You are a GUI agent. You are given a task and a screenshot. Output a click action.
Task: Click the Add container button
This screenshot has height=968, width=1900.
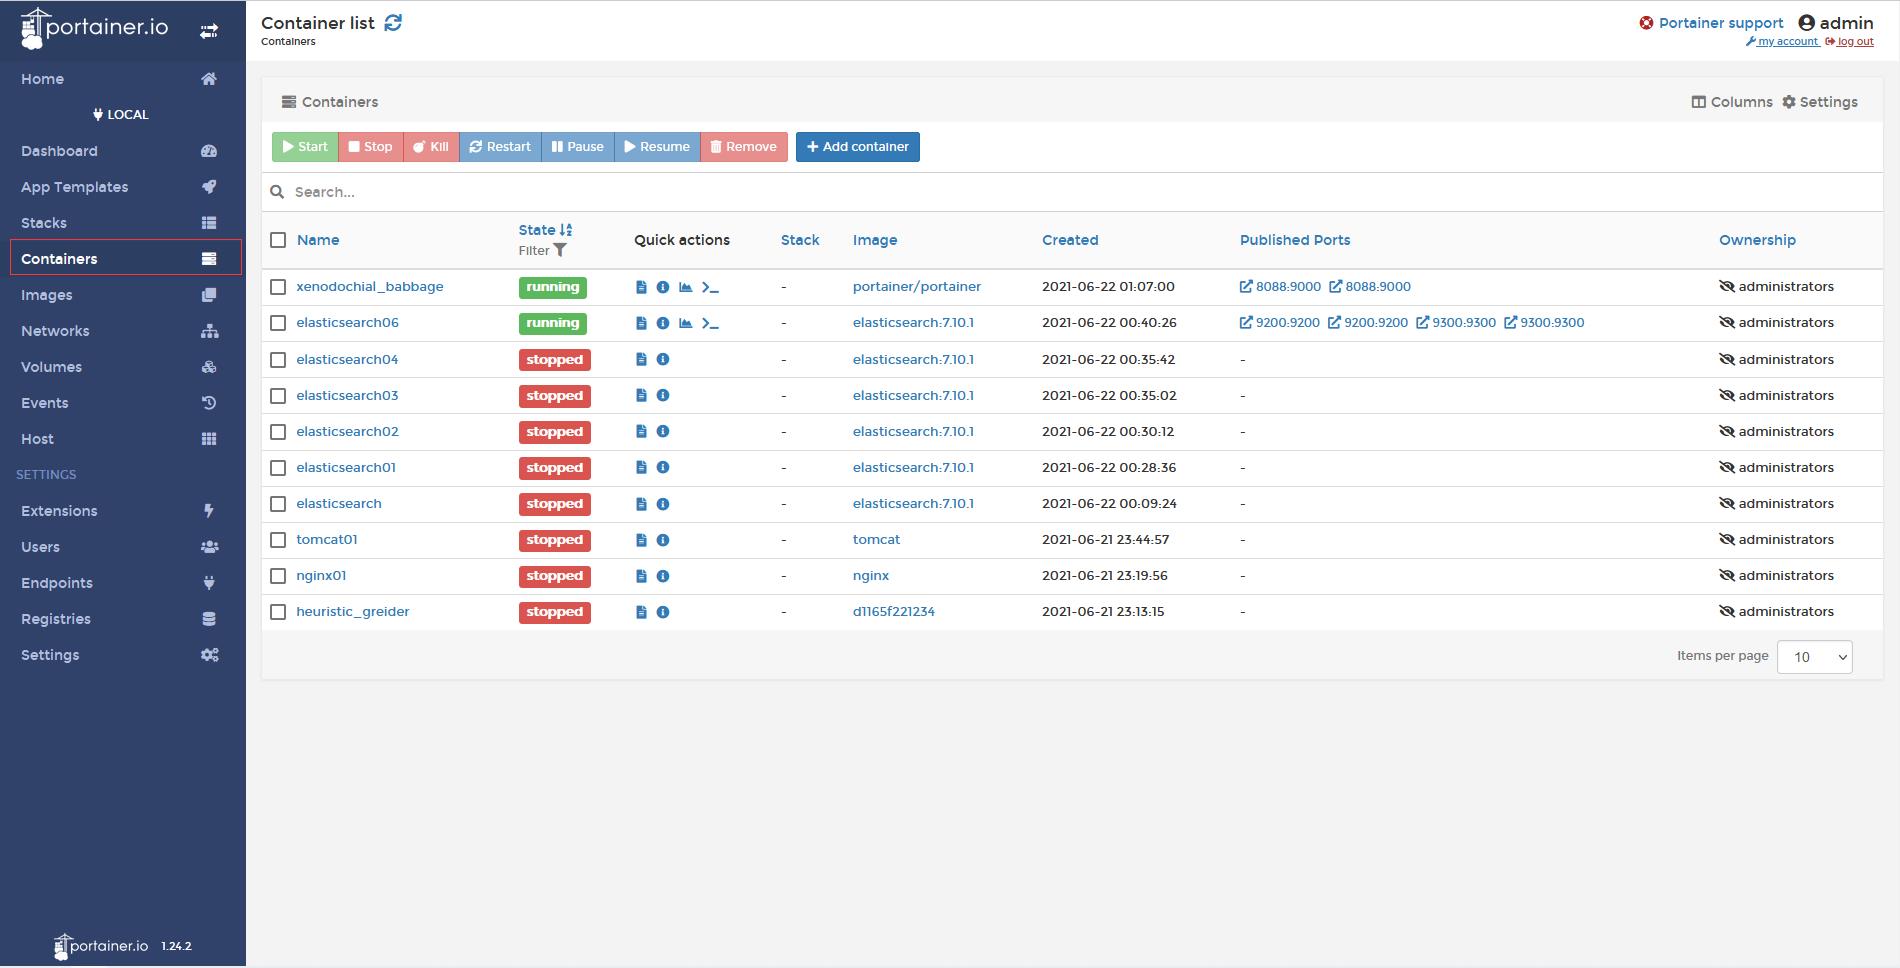pyautogui.click(x=858, y=147)
